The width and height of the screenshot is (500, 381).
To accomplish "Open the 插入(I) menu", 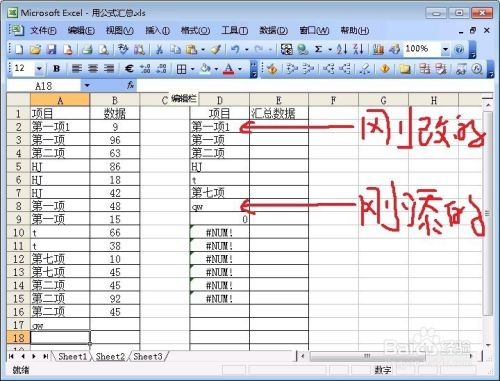I will (x=157, y=31).
